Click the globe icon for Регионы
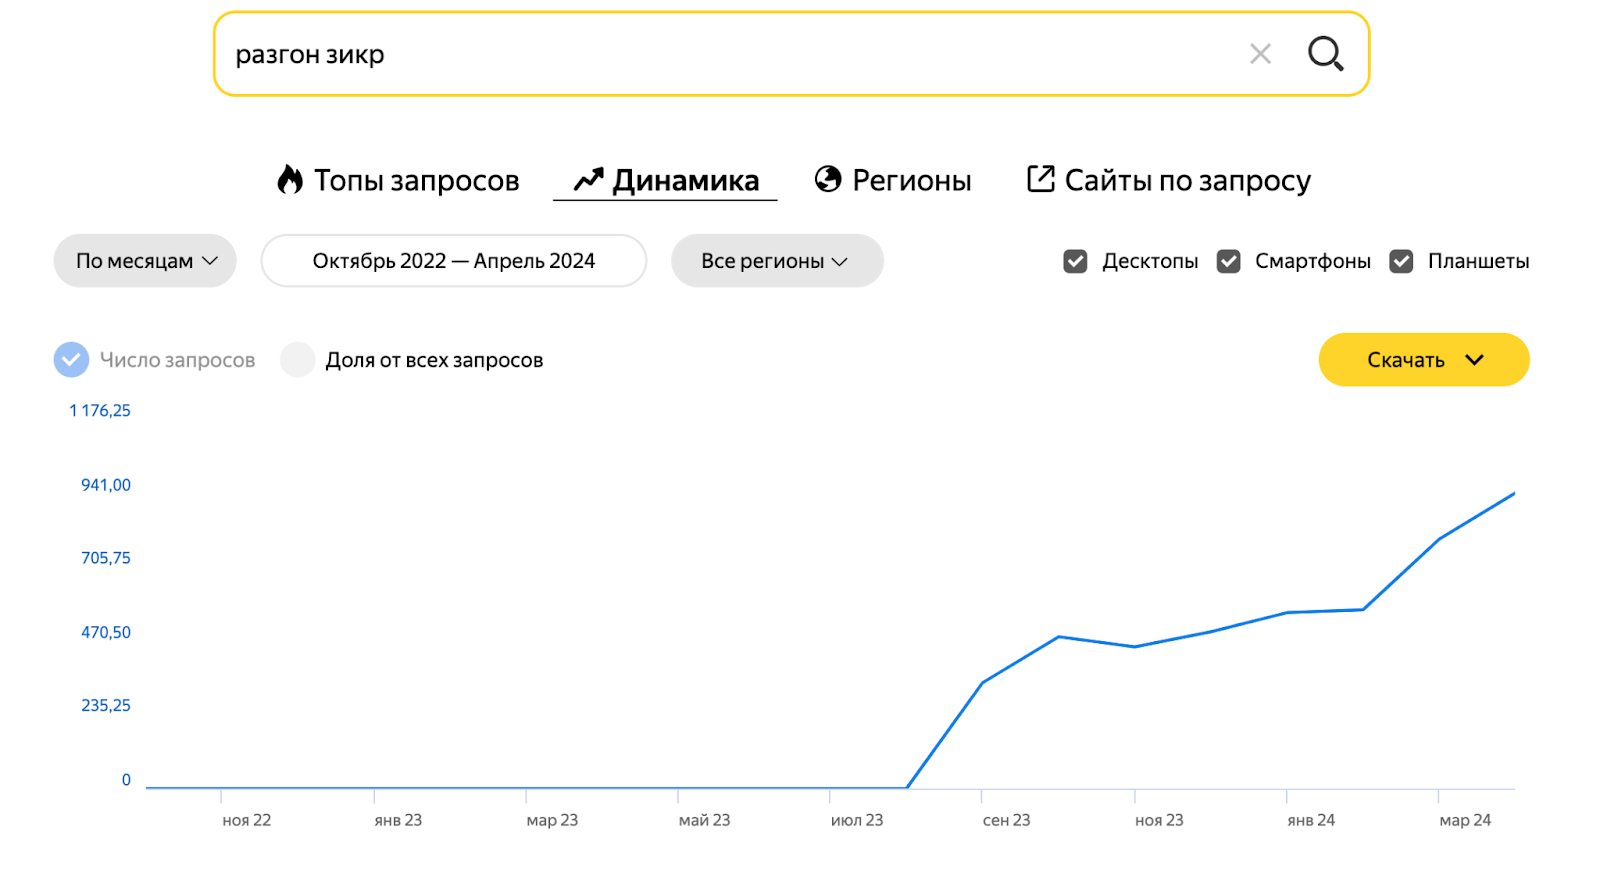 [828, 179]
